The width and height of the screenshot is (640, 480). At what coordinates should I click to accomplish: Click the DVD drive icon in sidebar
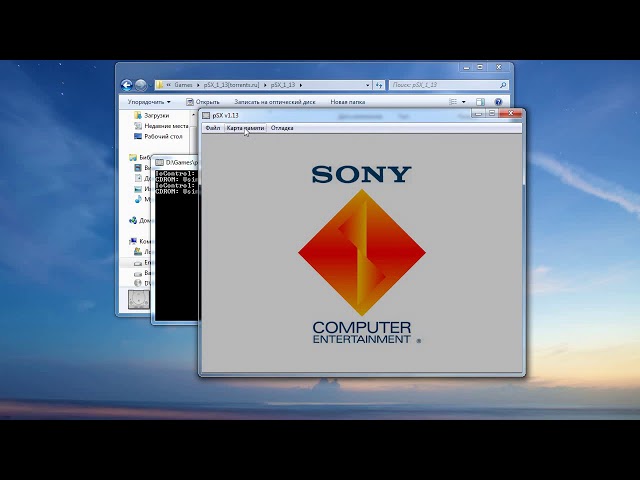tap(138, 283)
